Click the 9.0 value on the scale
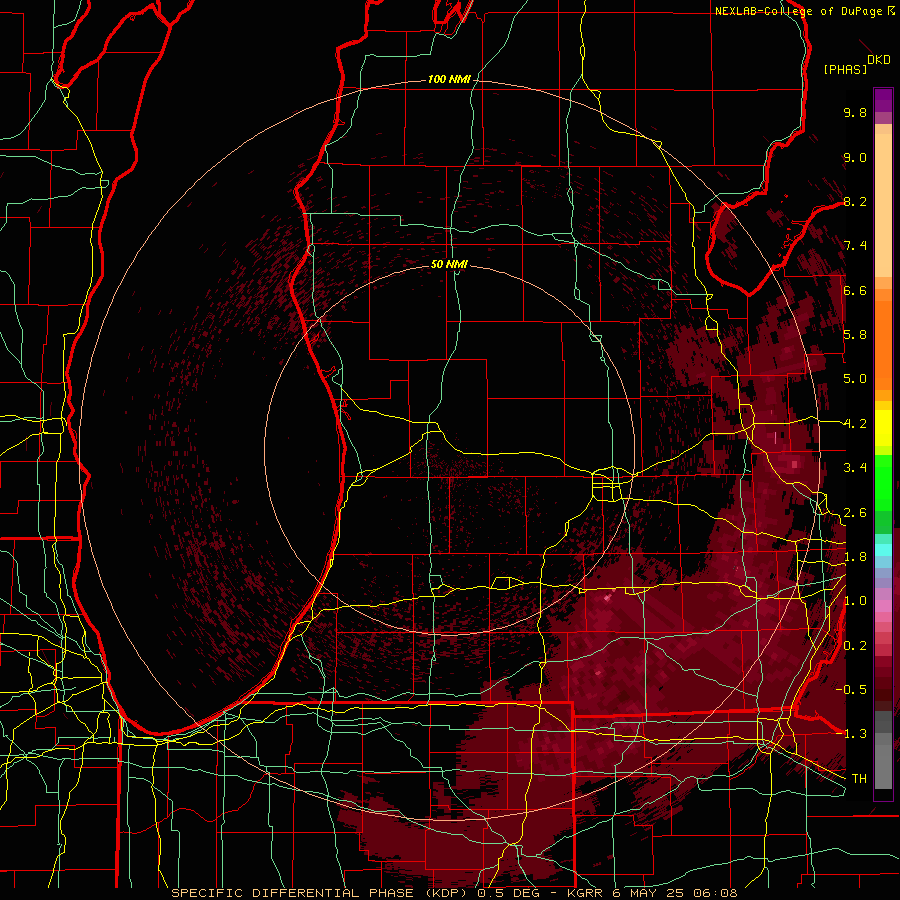 pos(855,157)
